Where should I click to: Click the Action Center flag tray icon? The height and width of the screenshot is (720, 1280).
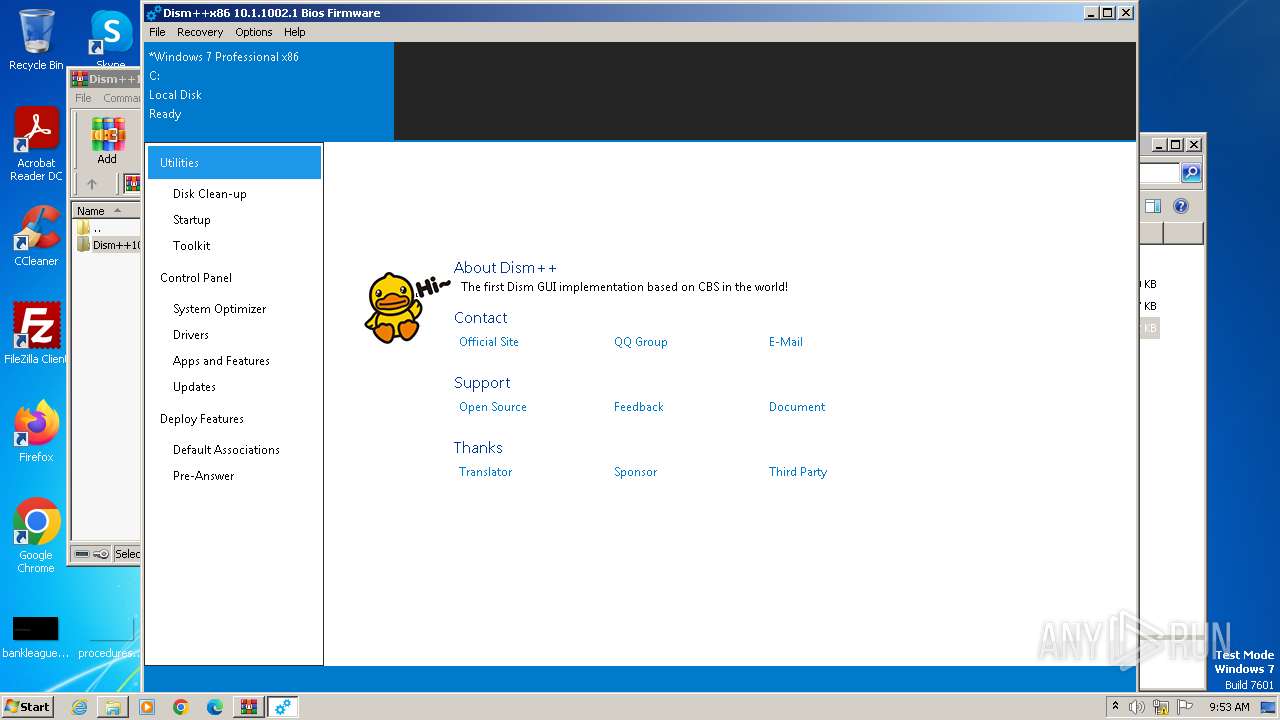[x=1185, y=707]
